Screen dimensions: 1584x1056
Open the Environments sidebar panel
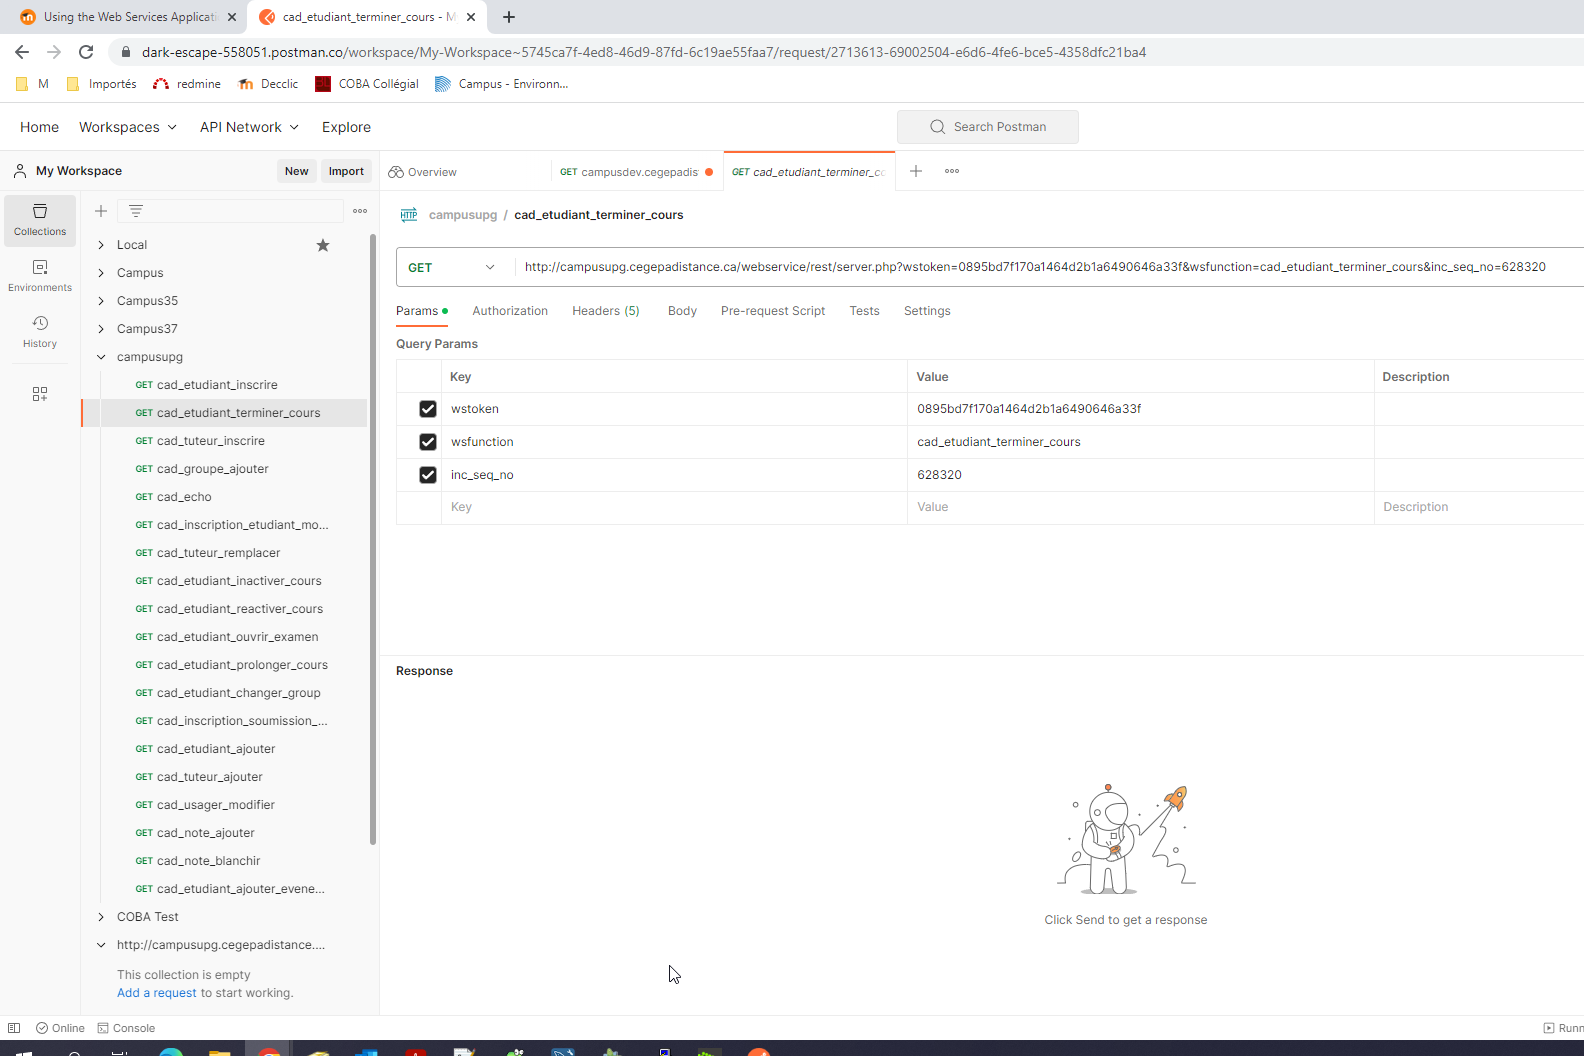[40, 275]
